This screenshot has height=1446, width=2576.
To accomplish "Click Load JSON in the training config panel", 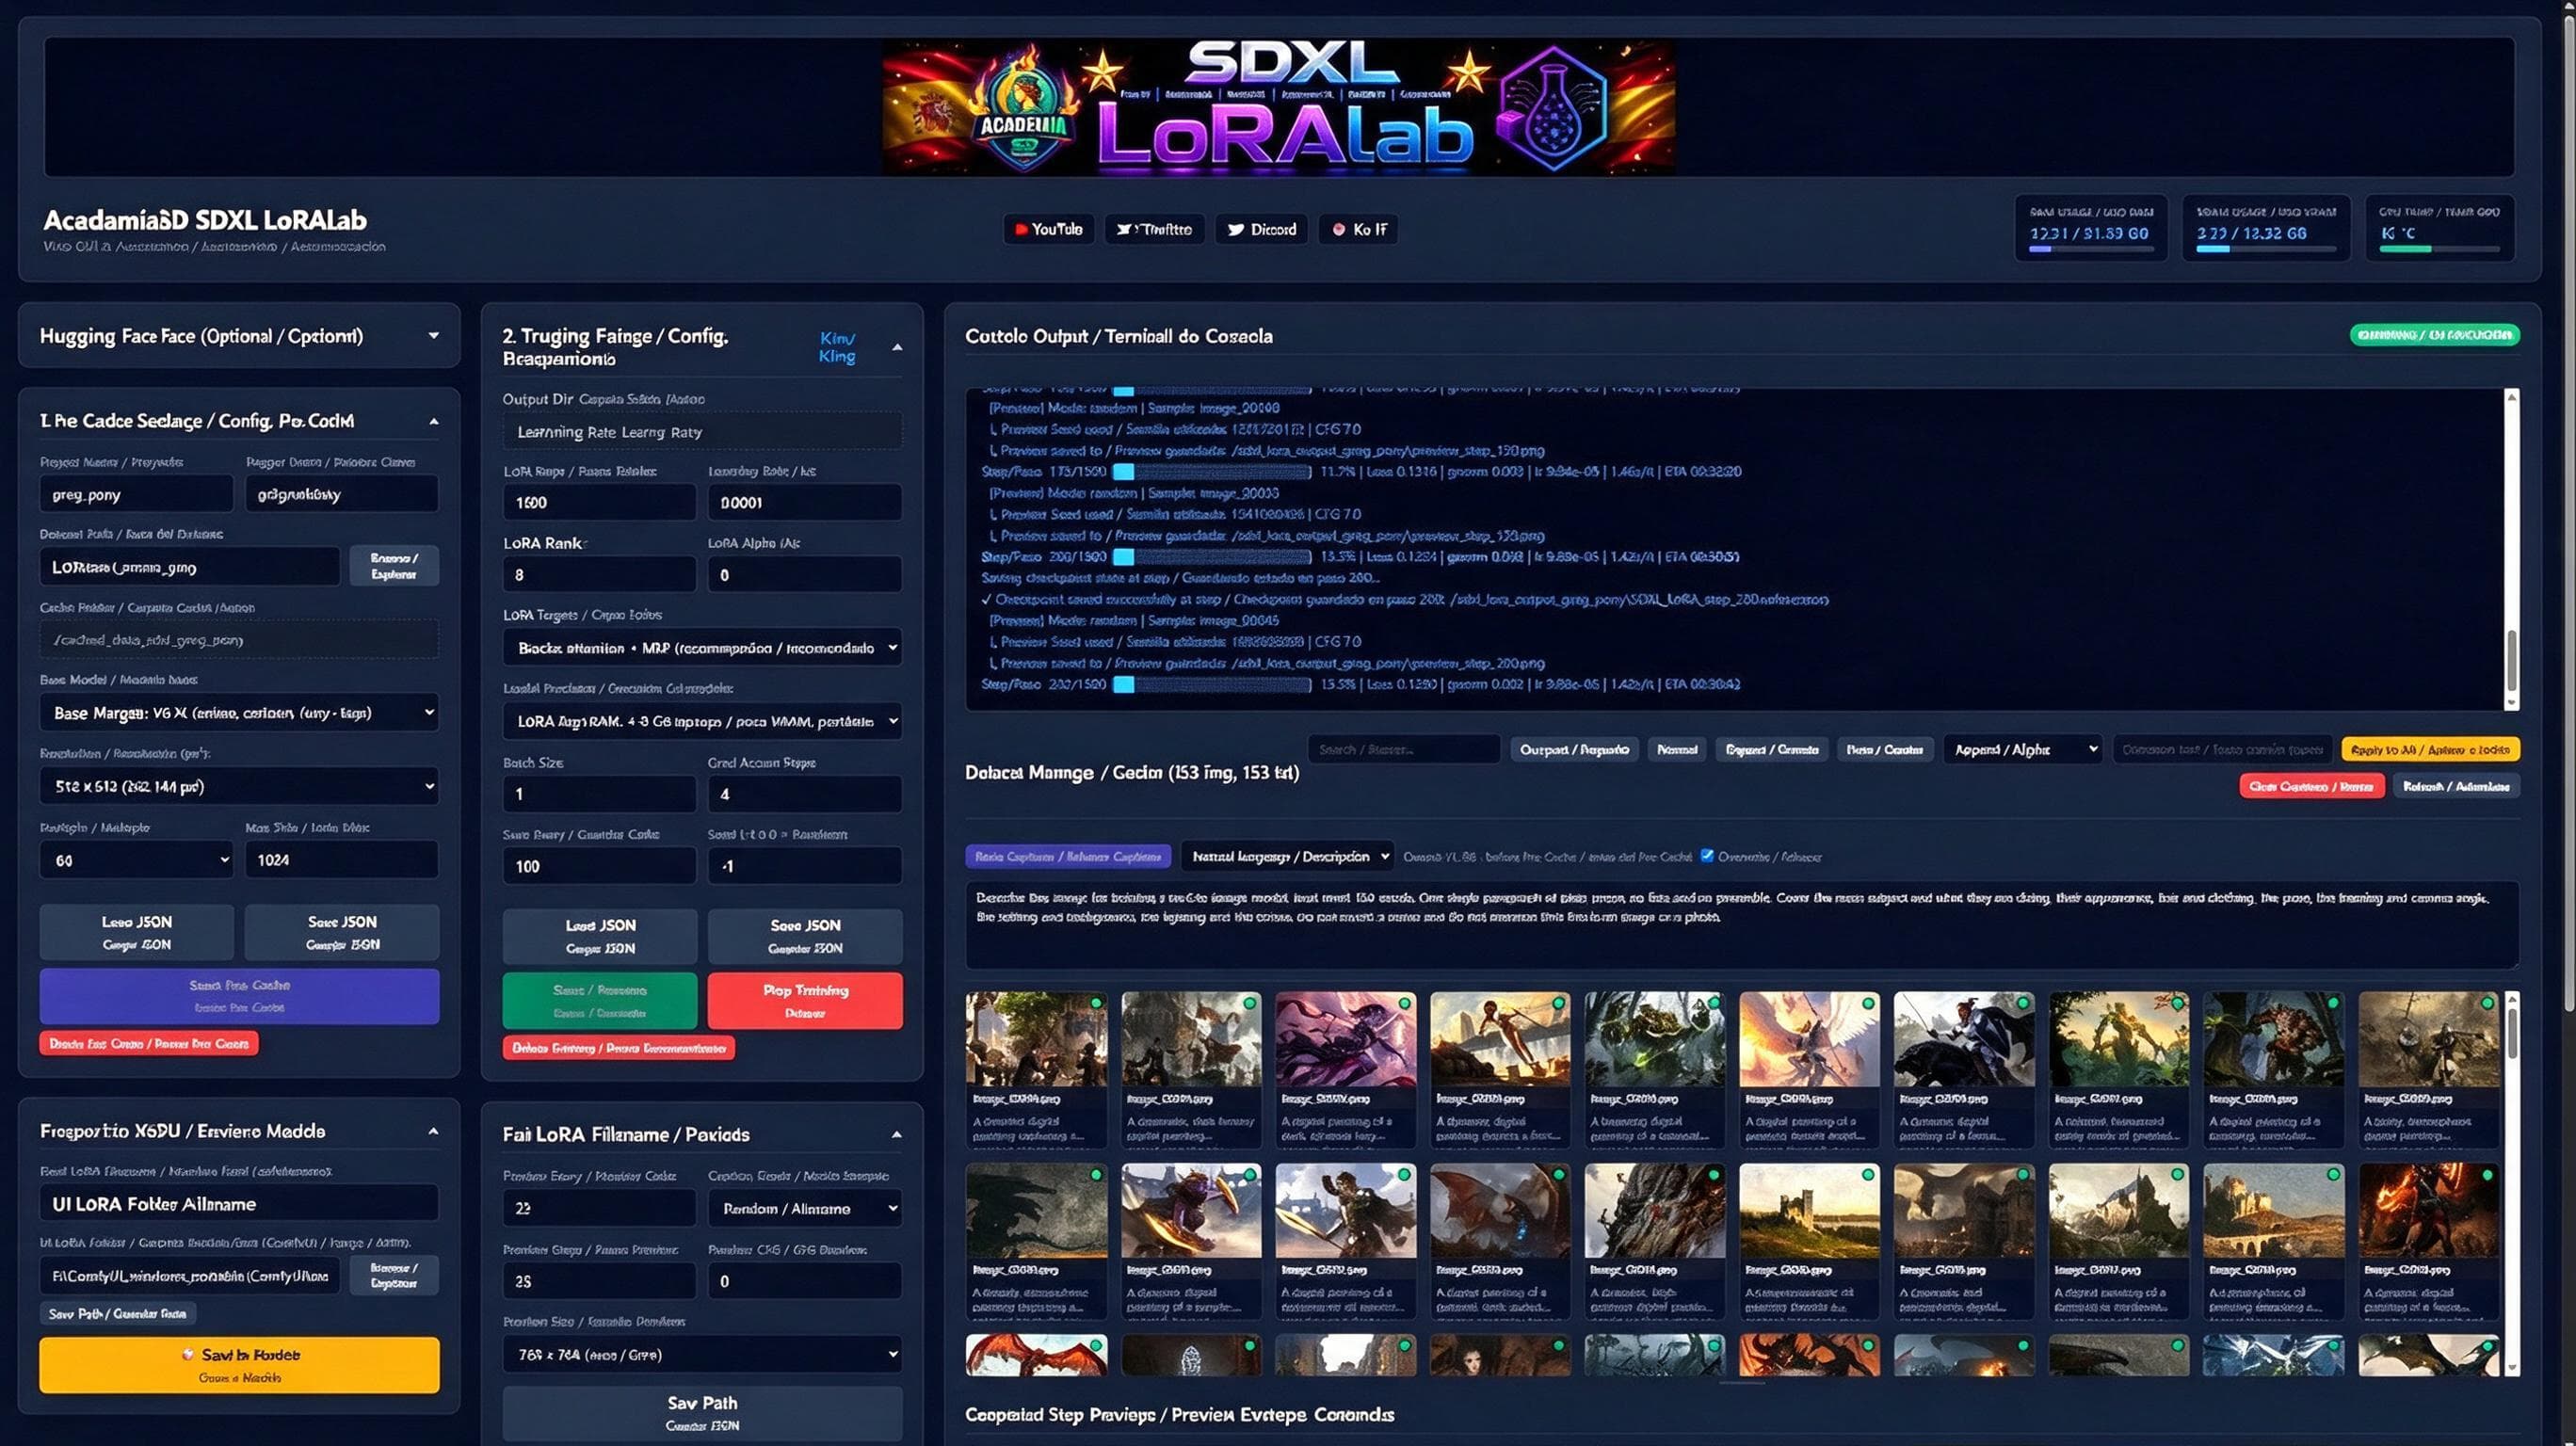I will (x=600, y=936).
